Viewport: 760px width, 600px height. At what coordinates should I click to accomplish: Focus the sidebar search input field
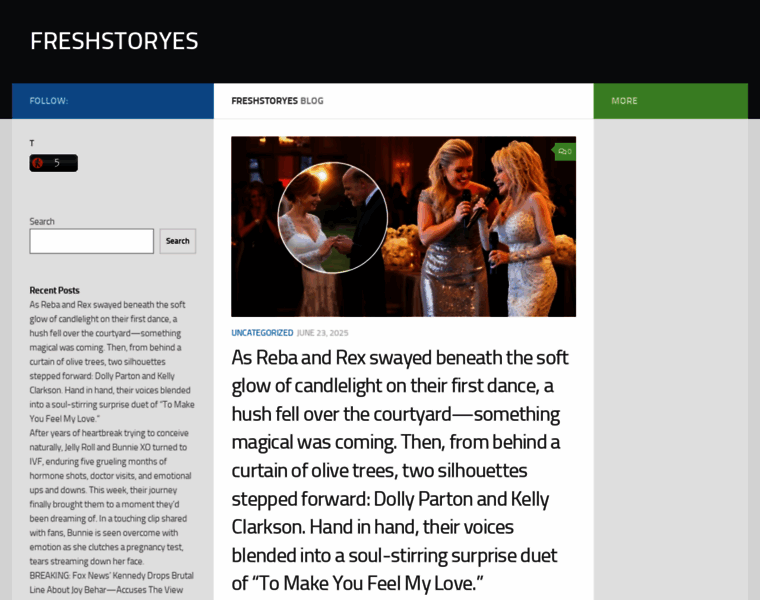coord(92,241)
